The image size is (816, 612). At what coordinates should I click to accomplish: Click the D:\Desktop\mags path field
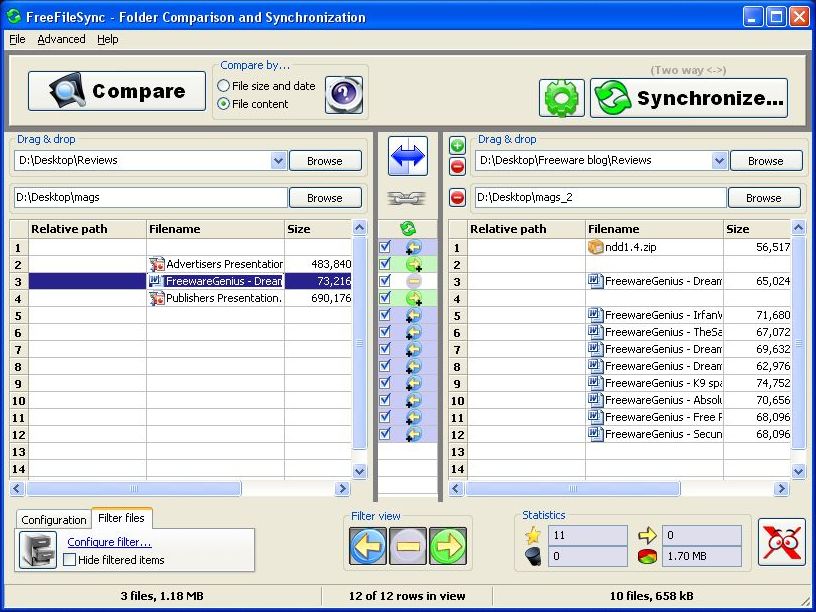click(150, 198)
